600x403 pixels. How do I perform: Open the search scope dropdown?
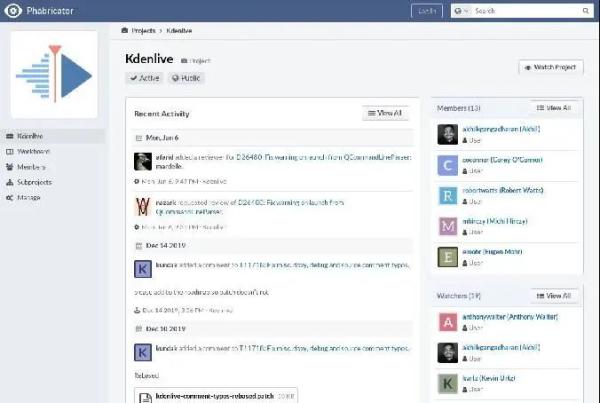[460, 11]
